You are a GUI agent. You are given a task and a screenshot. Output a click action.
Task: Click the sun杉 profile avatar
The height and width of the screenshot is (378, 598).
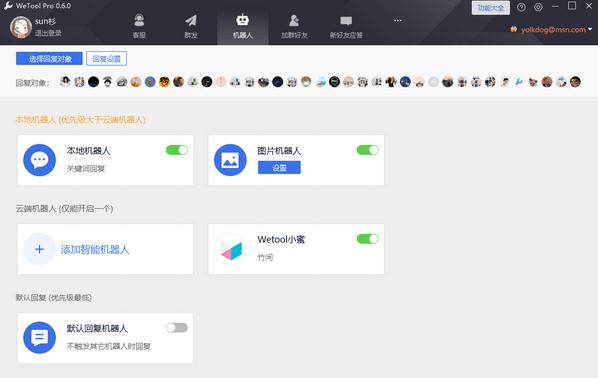point(21,27)
